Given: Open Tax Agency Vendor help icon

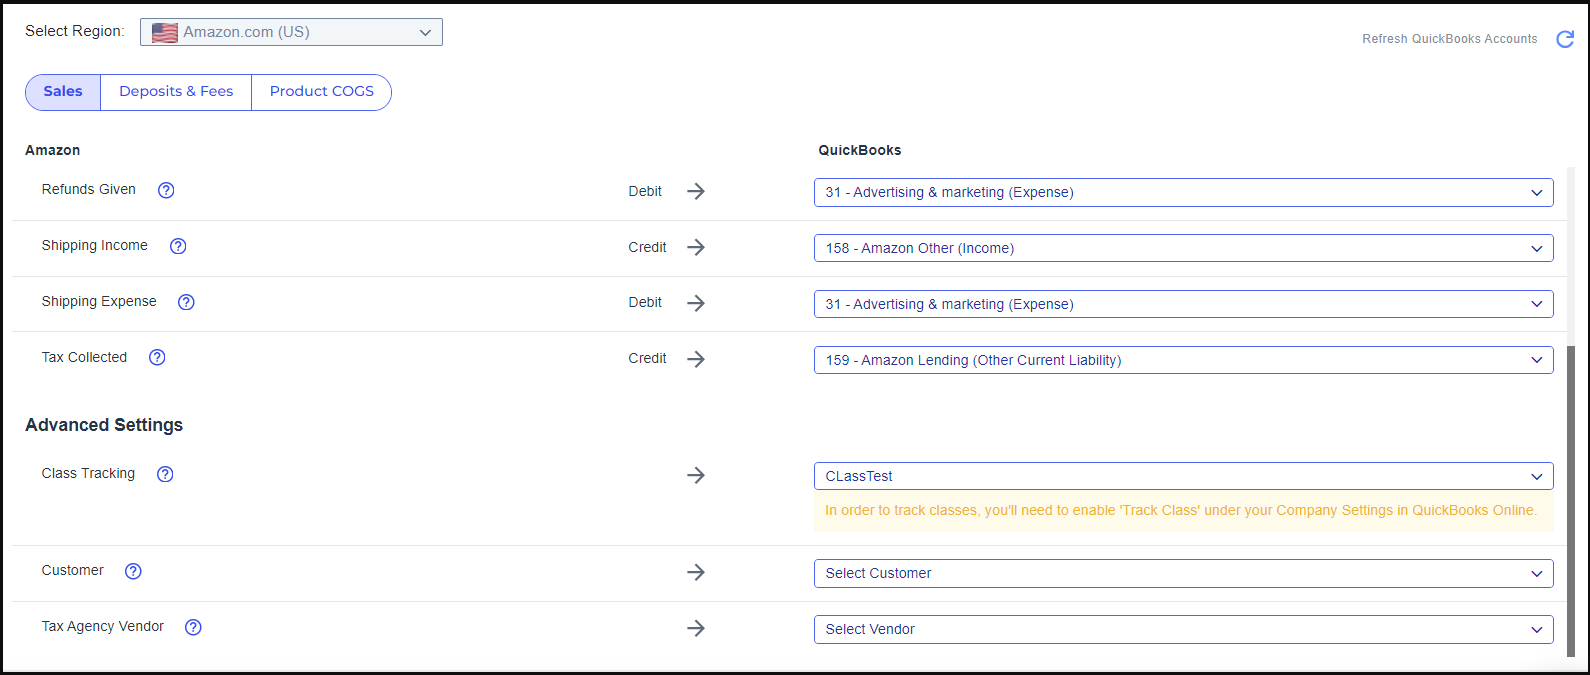Looking at the screenshot, I should click(x=194, y=627).
